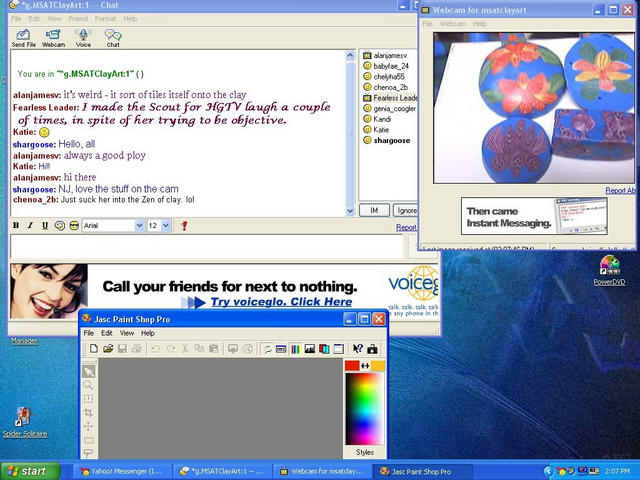Select babyfae_24 in the user list

pyautogui.click(x=386, y=66)
